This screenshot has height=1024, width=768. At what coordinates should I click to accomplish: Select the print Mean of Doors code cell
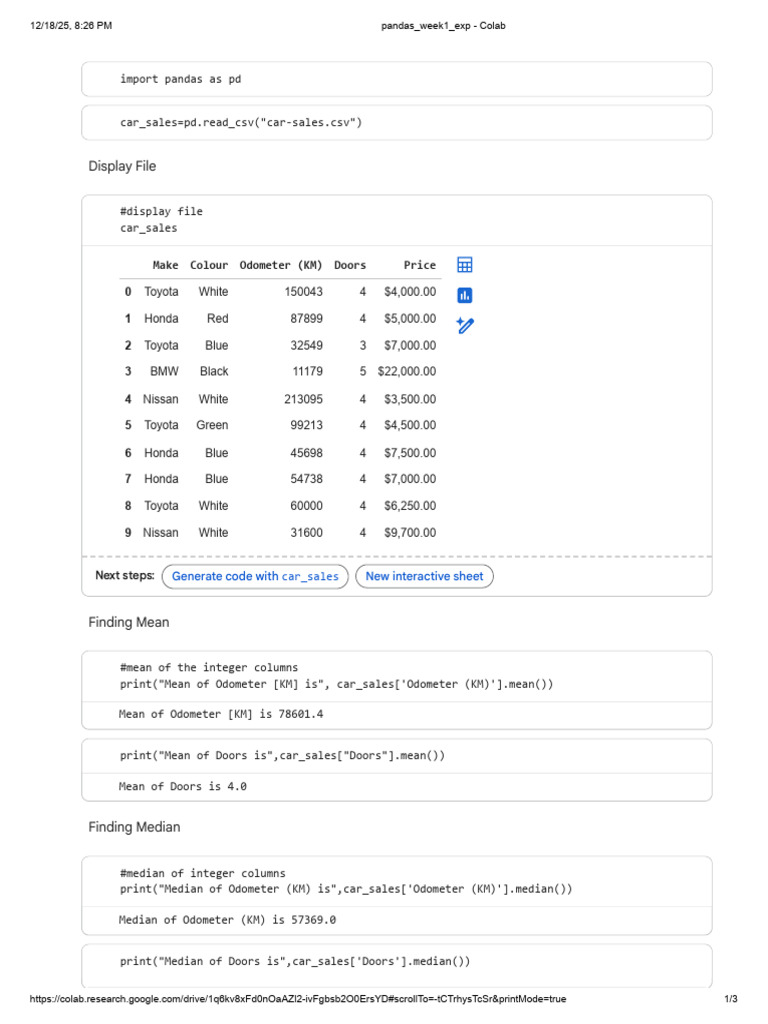point(396,756)
